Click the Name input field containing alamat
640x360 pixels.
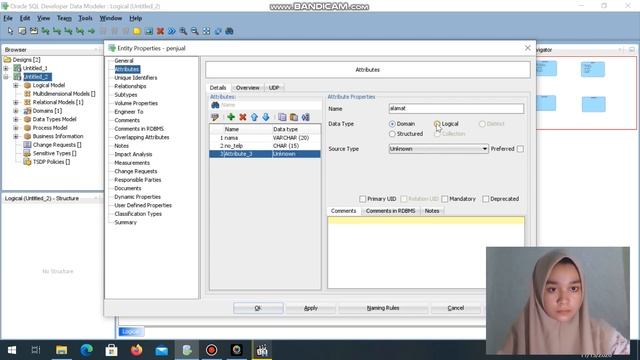coord(456,109)
